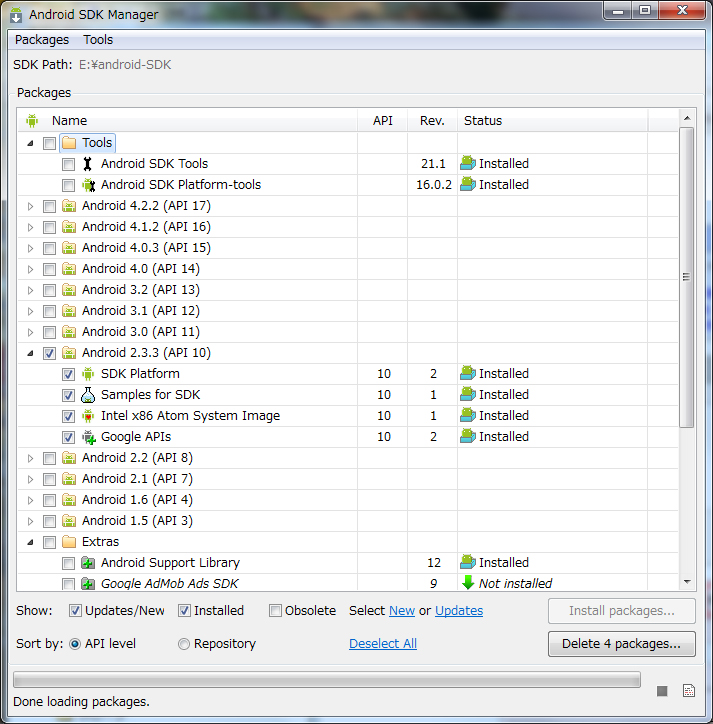
Task: Click the Tools folder icon
Action: pos(69,143)
